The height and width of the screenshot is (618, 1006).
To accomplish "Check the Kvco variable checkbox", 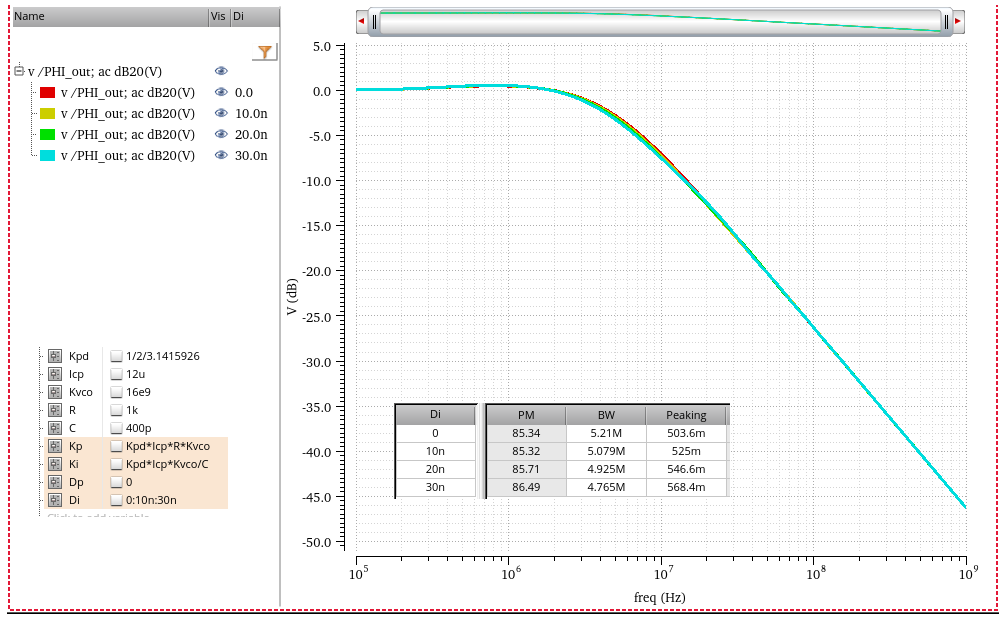I will coord(116,392).
